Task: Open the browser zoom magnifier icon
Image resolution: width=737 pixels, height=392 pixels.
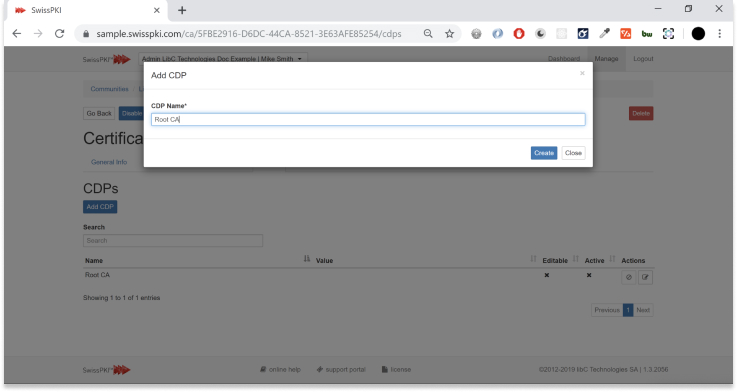Action: coord(428,34)
